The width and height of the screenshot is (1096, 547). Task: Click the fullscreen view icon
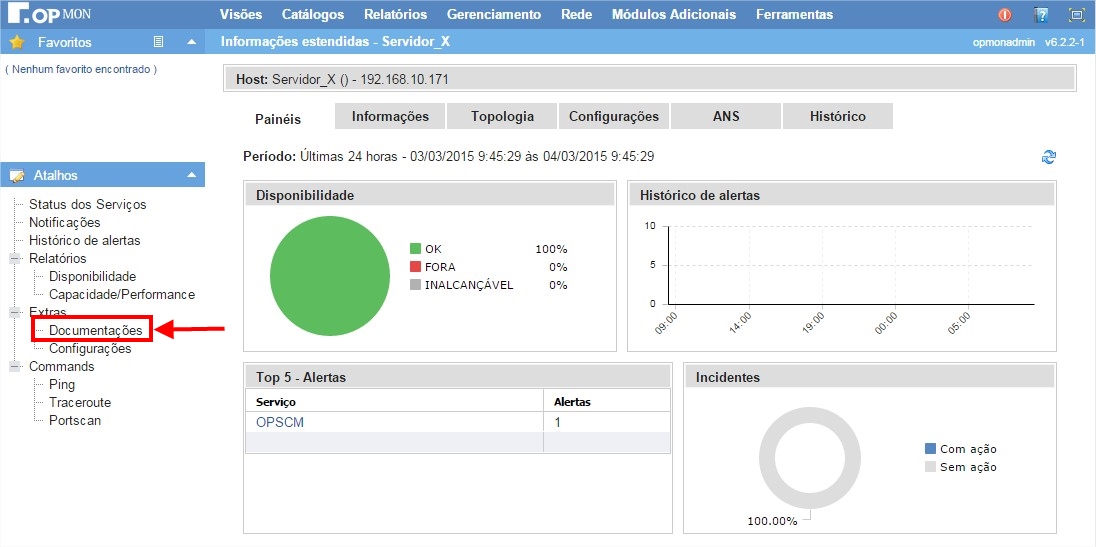click(x=1076, y=15)
